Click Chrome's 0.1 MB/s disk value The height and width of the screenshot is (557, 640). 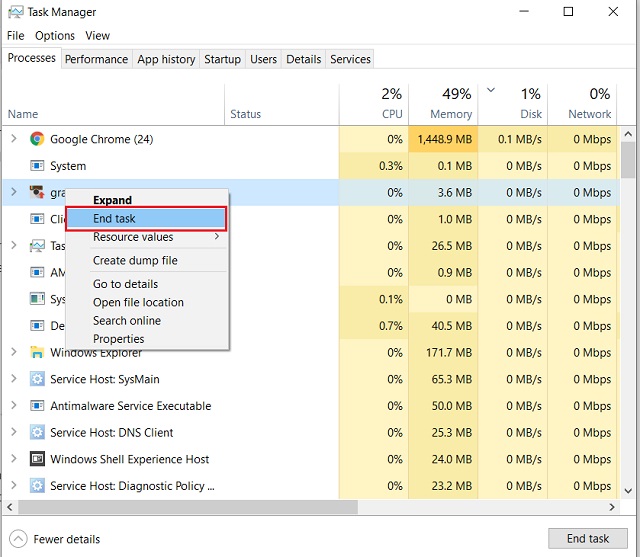click(x=520, y=139)
